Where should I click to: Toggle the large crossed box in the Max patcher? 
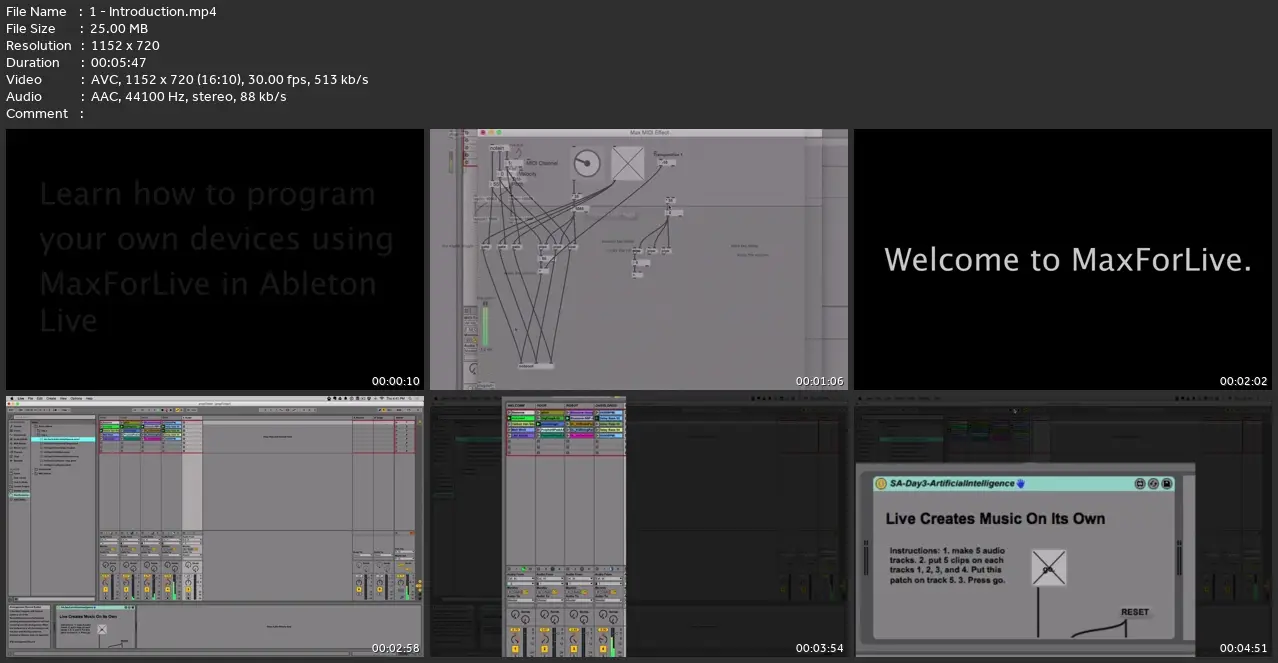(628, 162)
